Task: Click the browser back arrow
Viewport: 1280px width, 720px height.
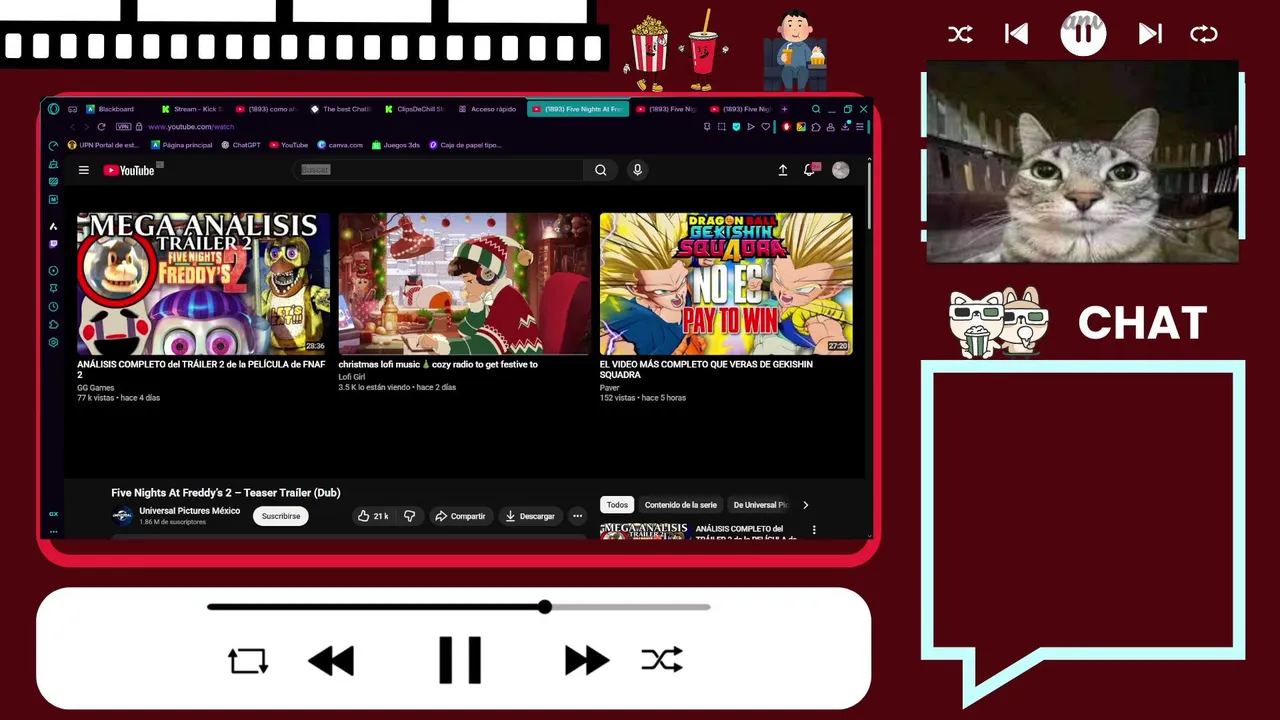Action: click(x=72, y=127)
